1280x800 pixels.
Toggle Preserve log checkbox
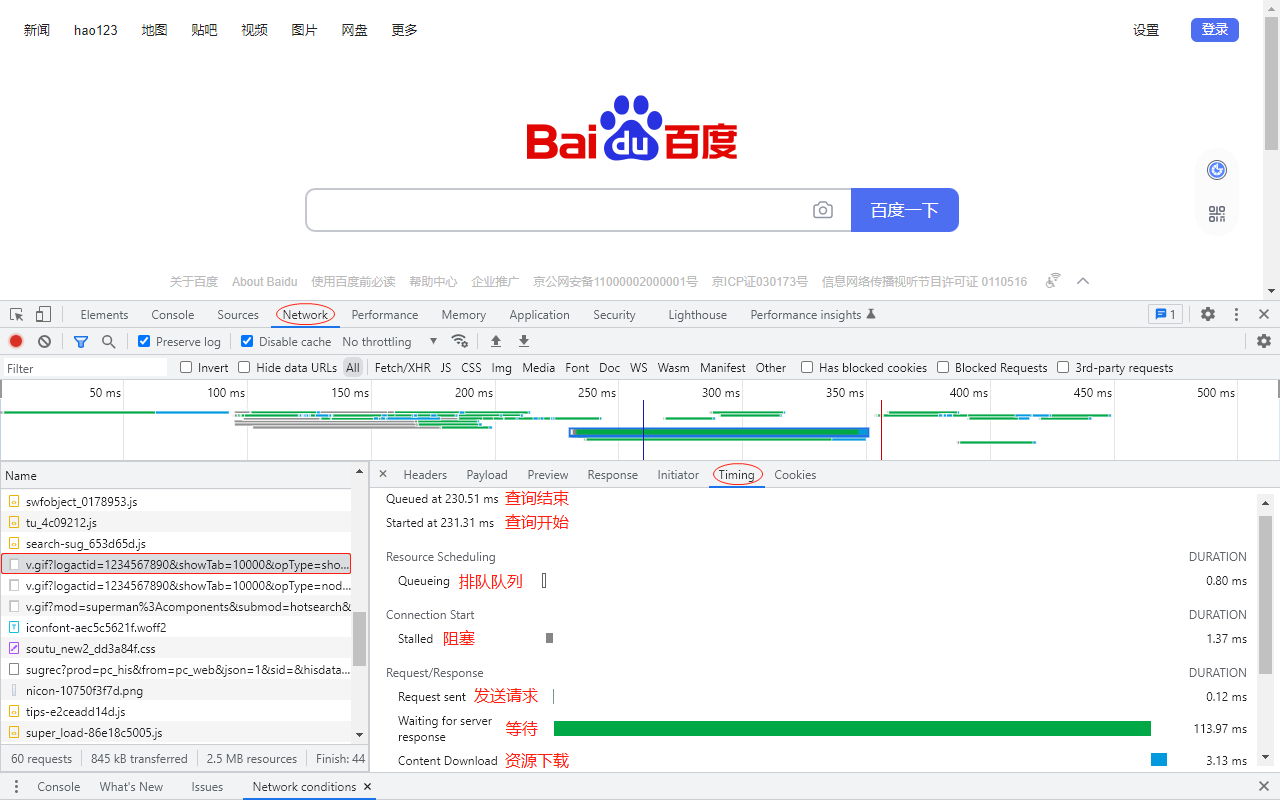click(144, 341)
